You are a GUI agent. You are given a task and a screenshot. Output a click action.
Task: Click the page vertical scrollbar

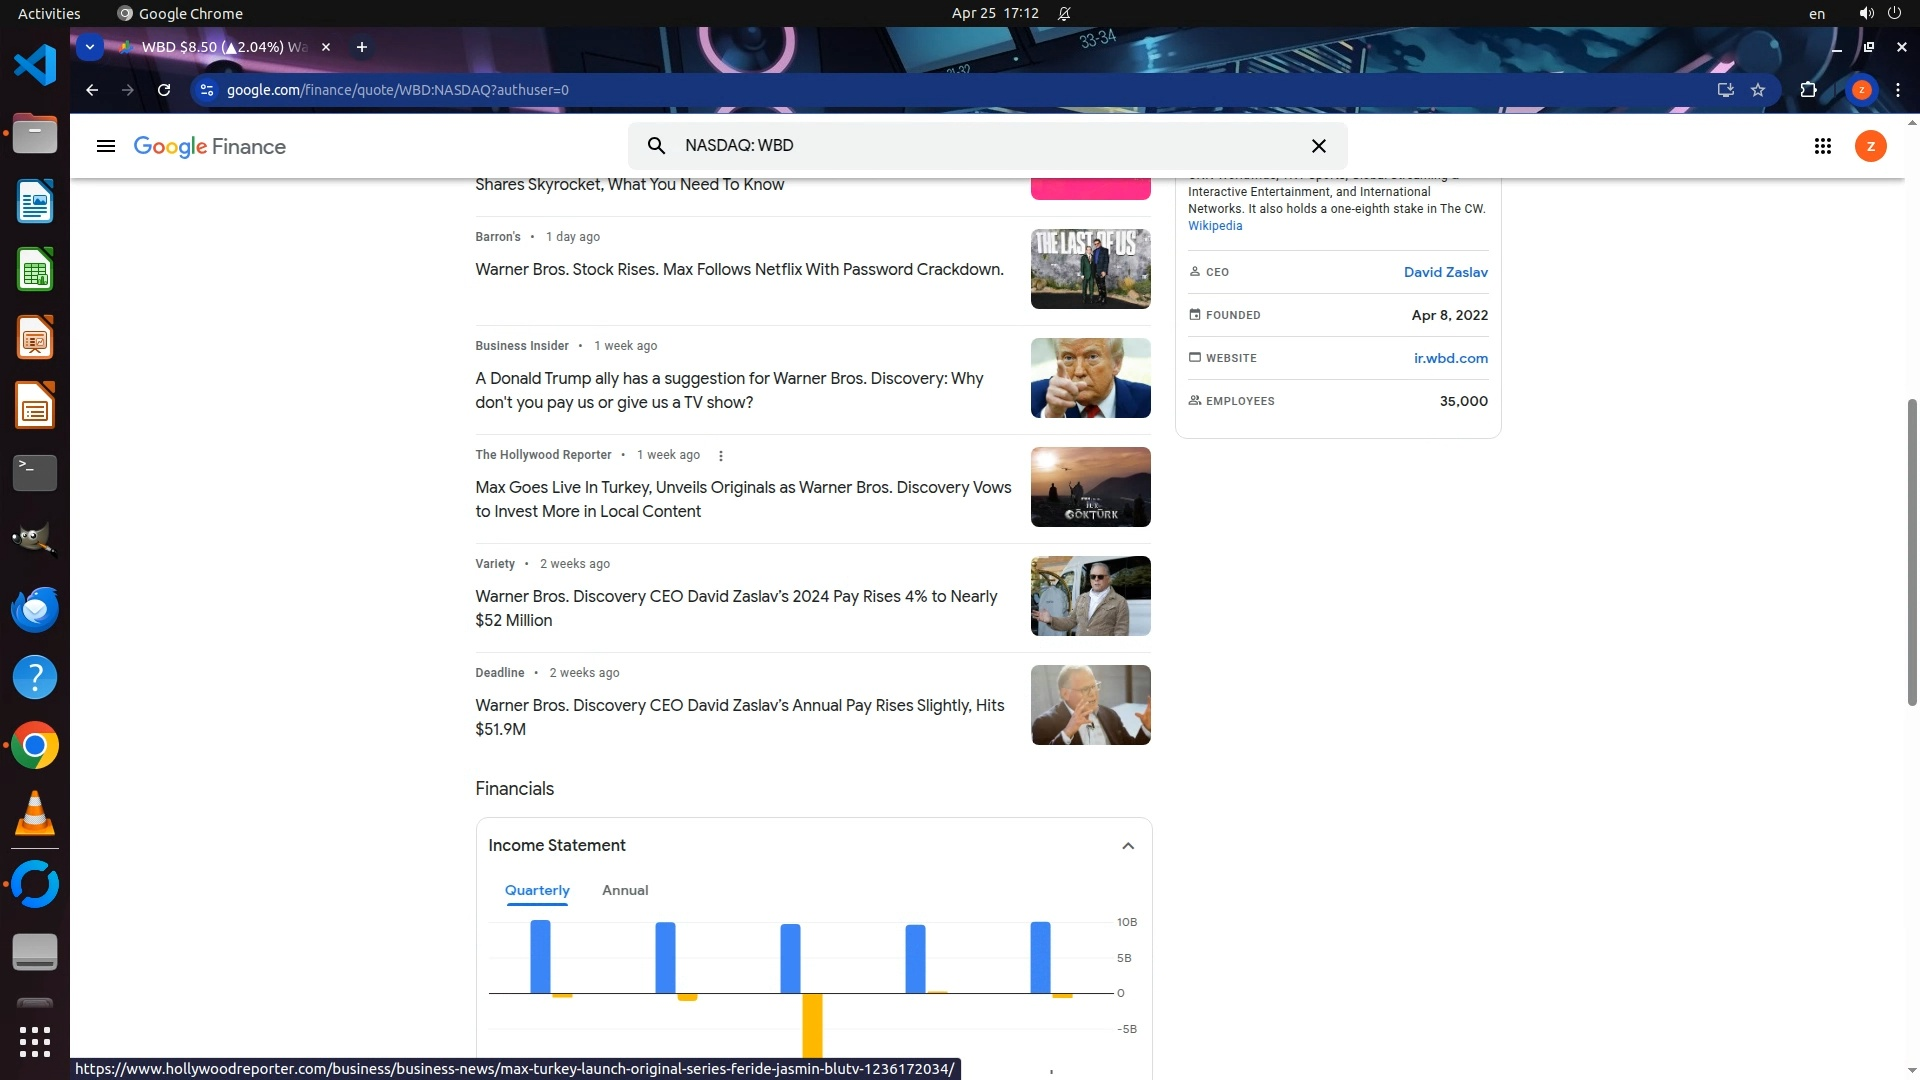(x=1912, y=552)
